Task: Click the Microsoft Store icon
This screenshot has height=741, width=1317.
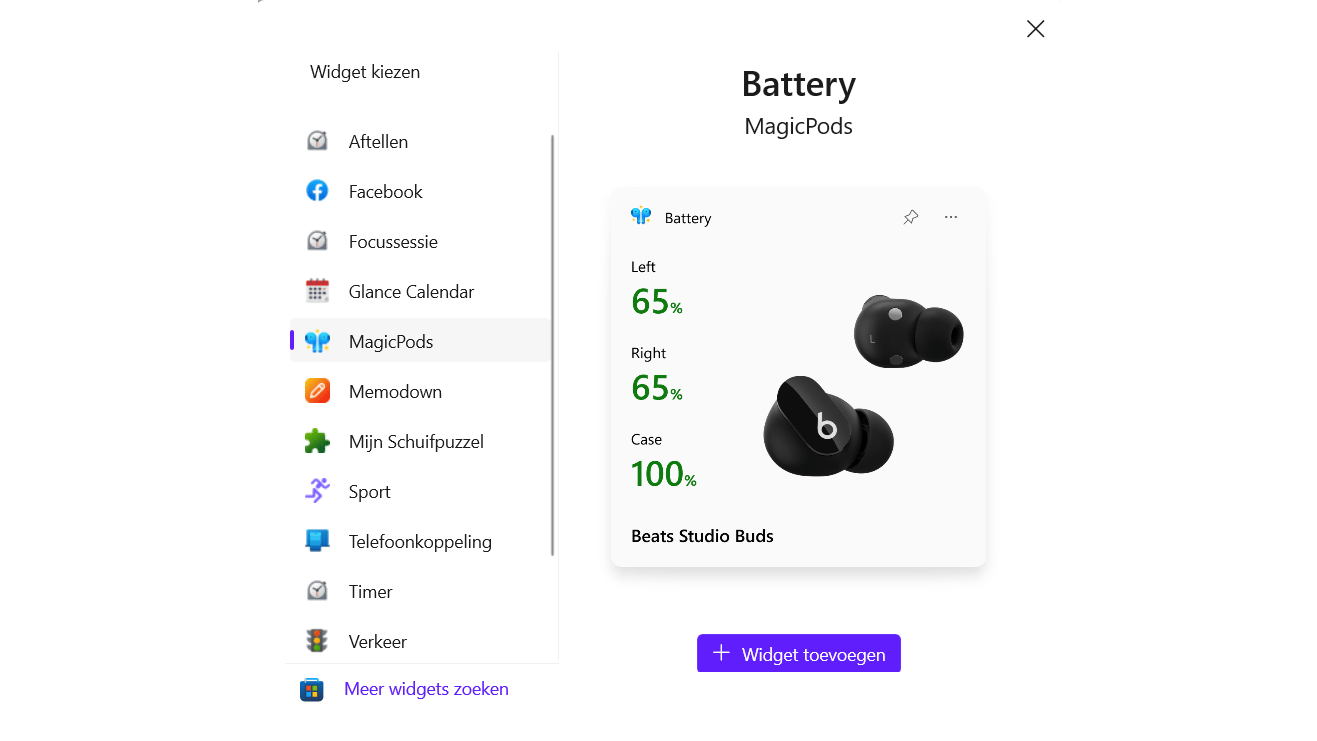Action: coord(312,690)
